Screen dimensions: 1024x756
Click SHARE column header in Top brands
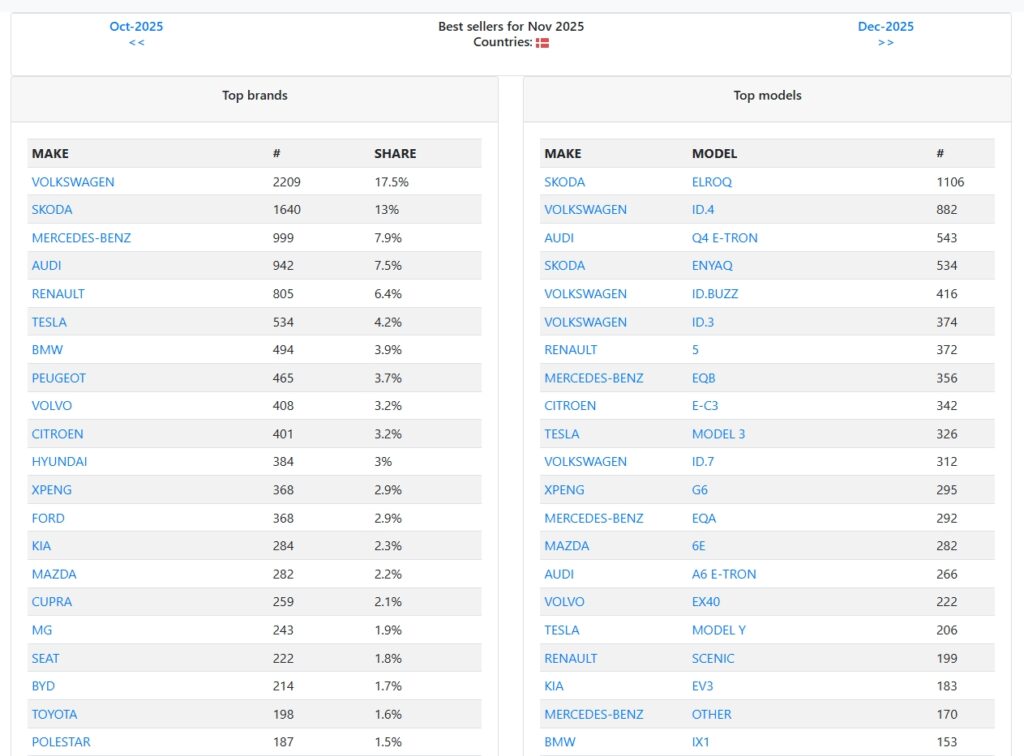(395, 154)
